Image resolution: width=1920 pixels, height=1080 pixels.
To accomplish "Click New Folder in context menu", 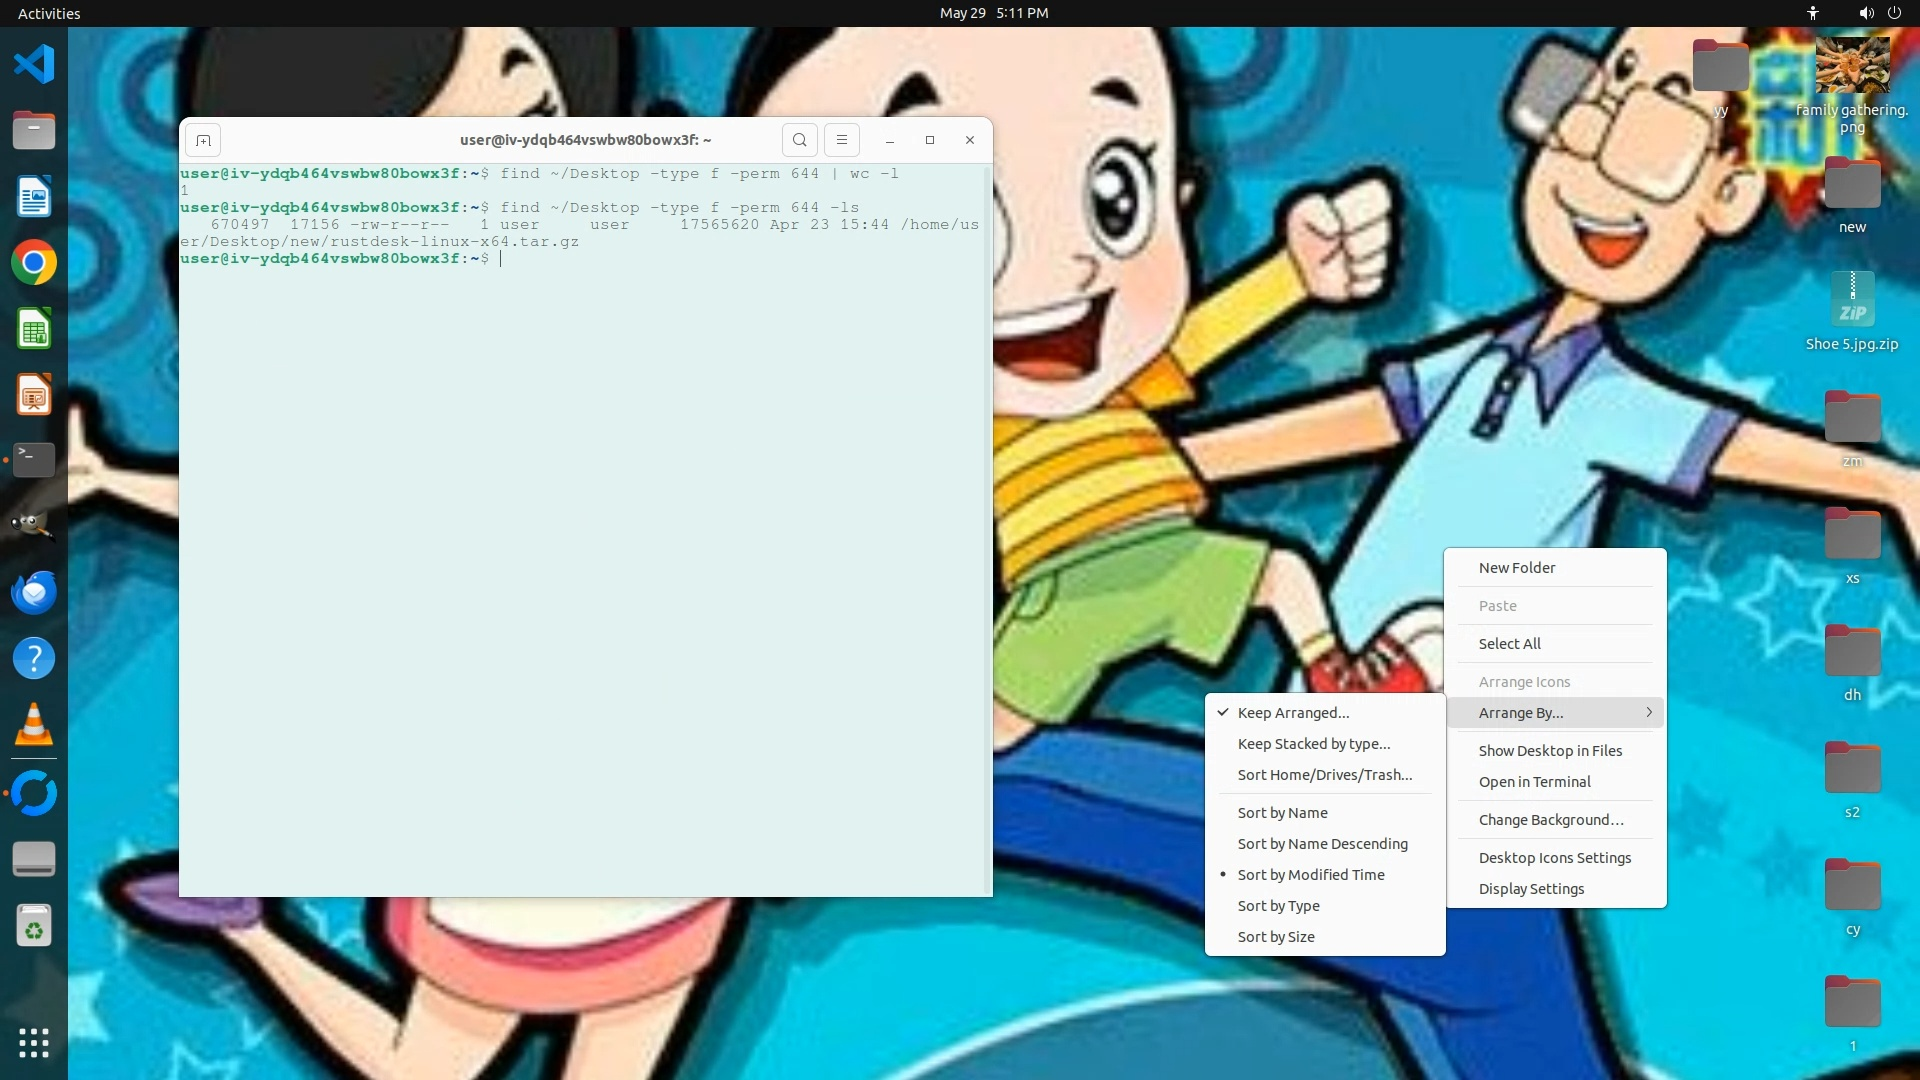I will (x=1517, y=568).
